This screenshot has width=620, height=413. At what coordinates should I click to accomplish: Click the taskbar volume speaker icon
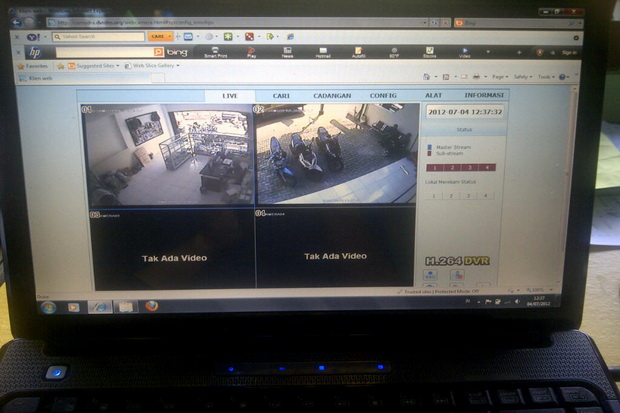pos(517,302)
